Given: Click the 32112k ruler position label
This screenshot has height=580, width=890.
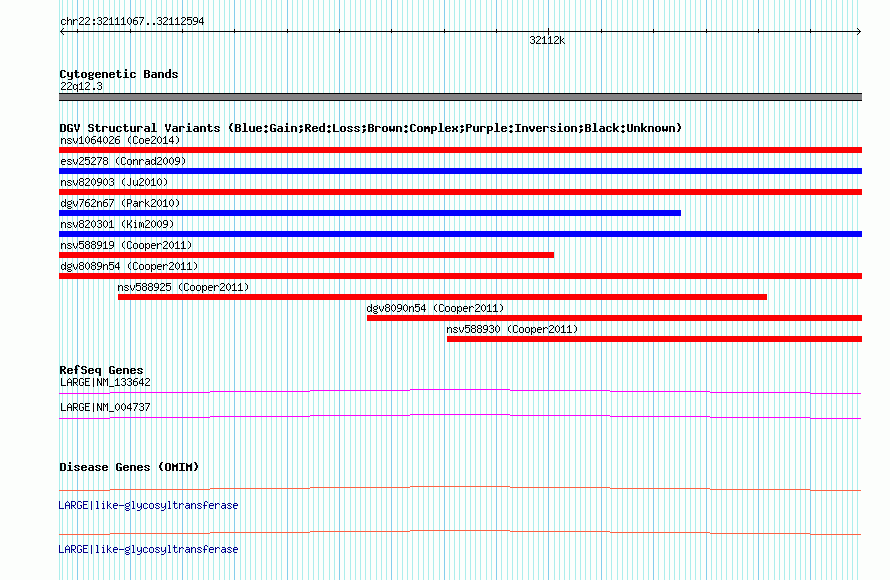Looking at the screenshot, I should [547, 40].
